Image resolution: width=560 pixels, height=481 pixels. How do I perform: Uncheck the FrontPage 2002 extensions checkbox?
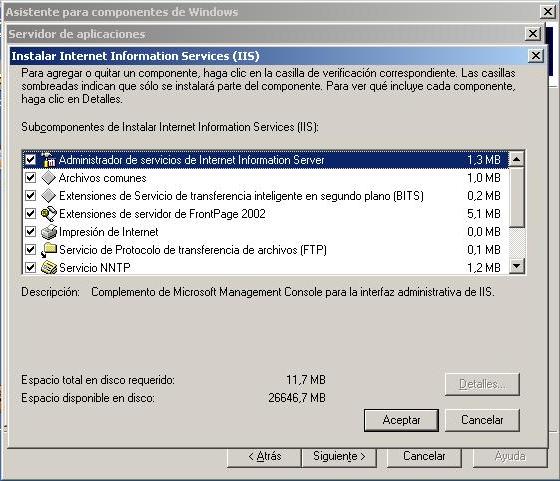tap(31, 214)
